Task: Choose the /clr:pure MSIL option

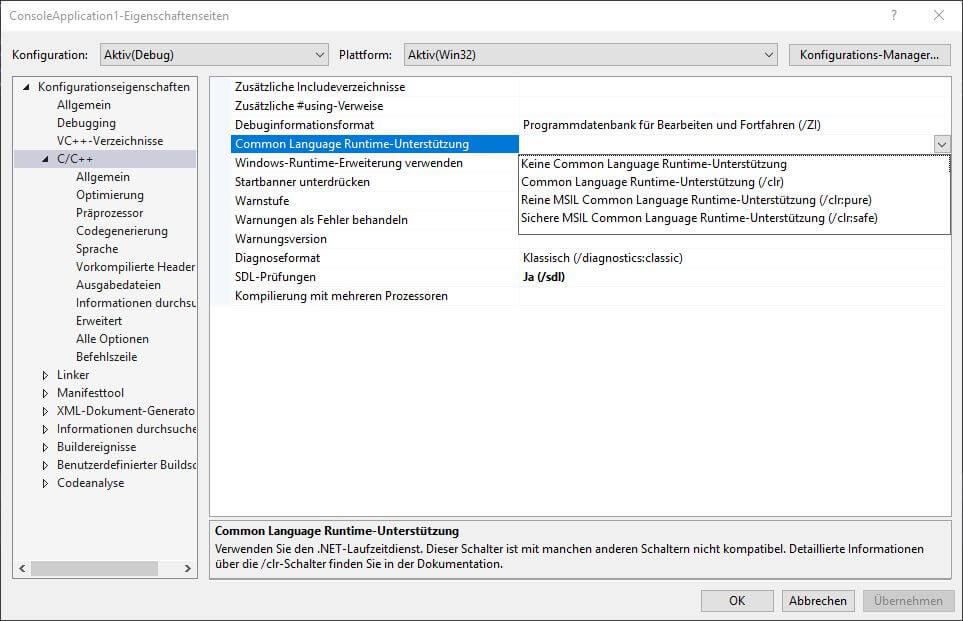Action: [688, 200]
